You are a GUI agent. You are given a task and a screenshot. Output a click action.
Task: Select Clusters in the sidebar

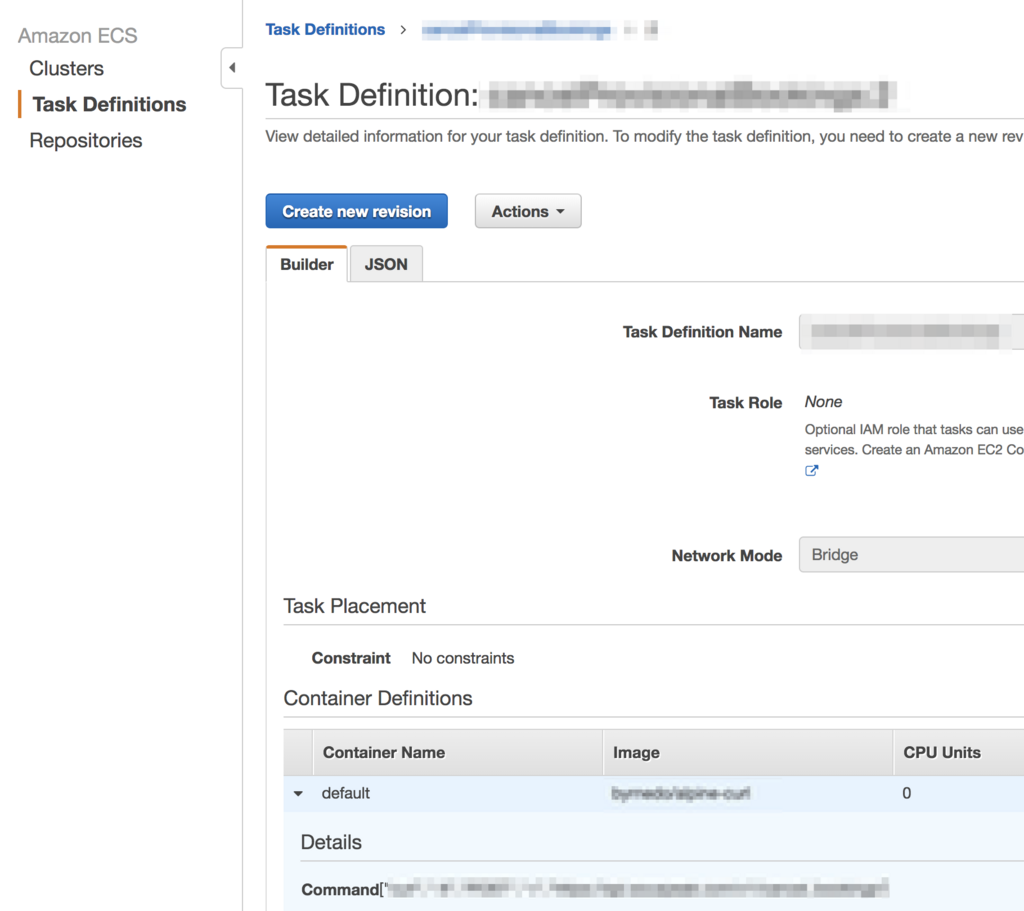[x=66, y=68]
